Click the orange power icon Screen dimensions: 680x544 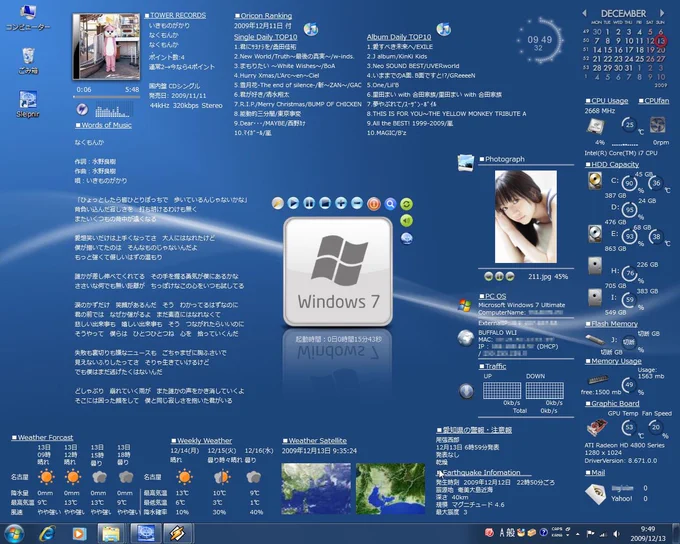click(373, 203)
